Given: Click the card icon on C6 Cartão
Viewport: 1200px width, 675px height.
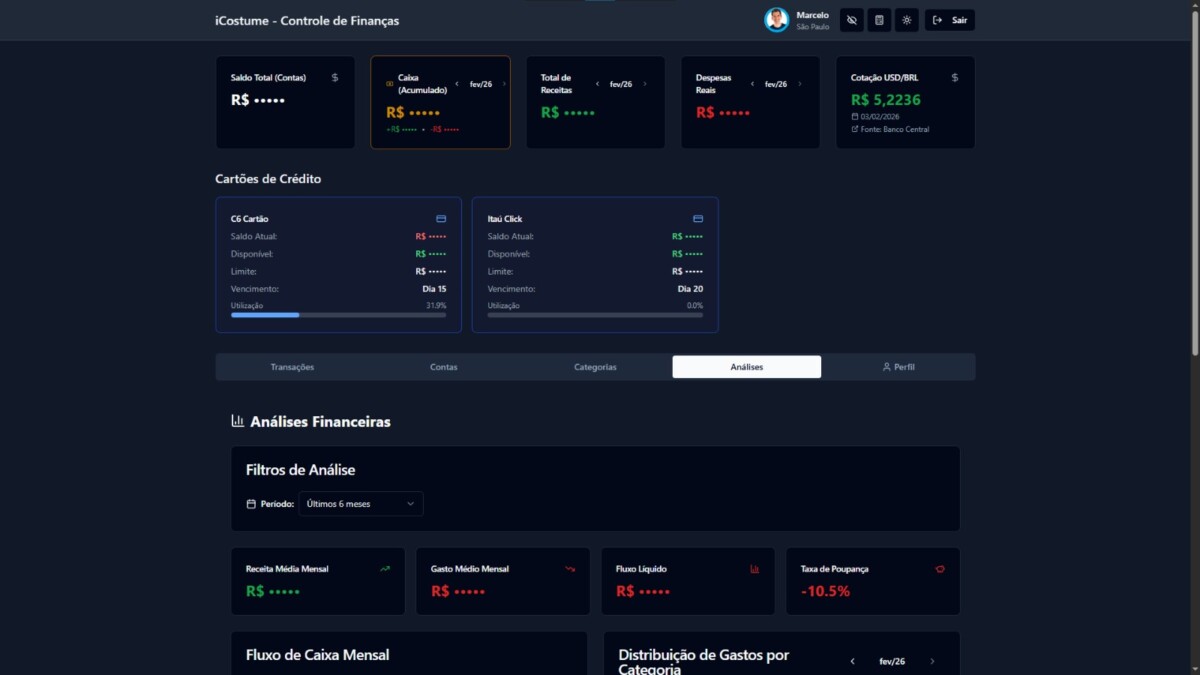Looking at the screenshot, I should [x=441, y=219].
